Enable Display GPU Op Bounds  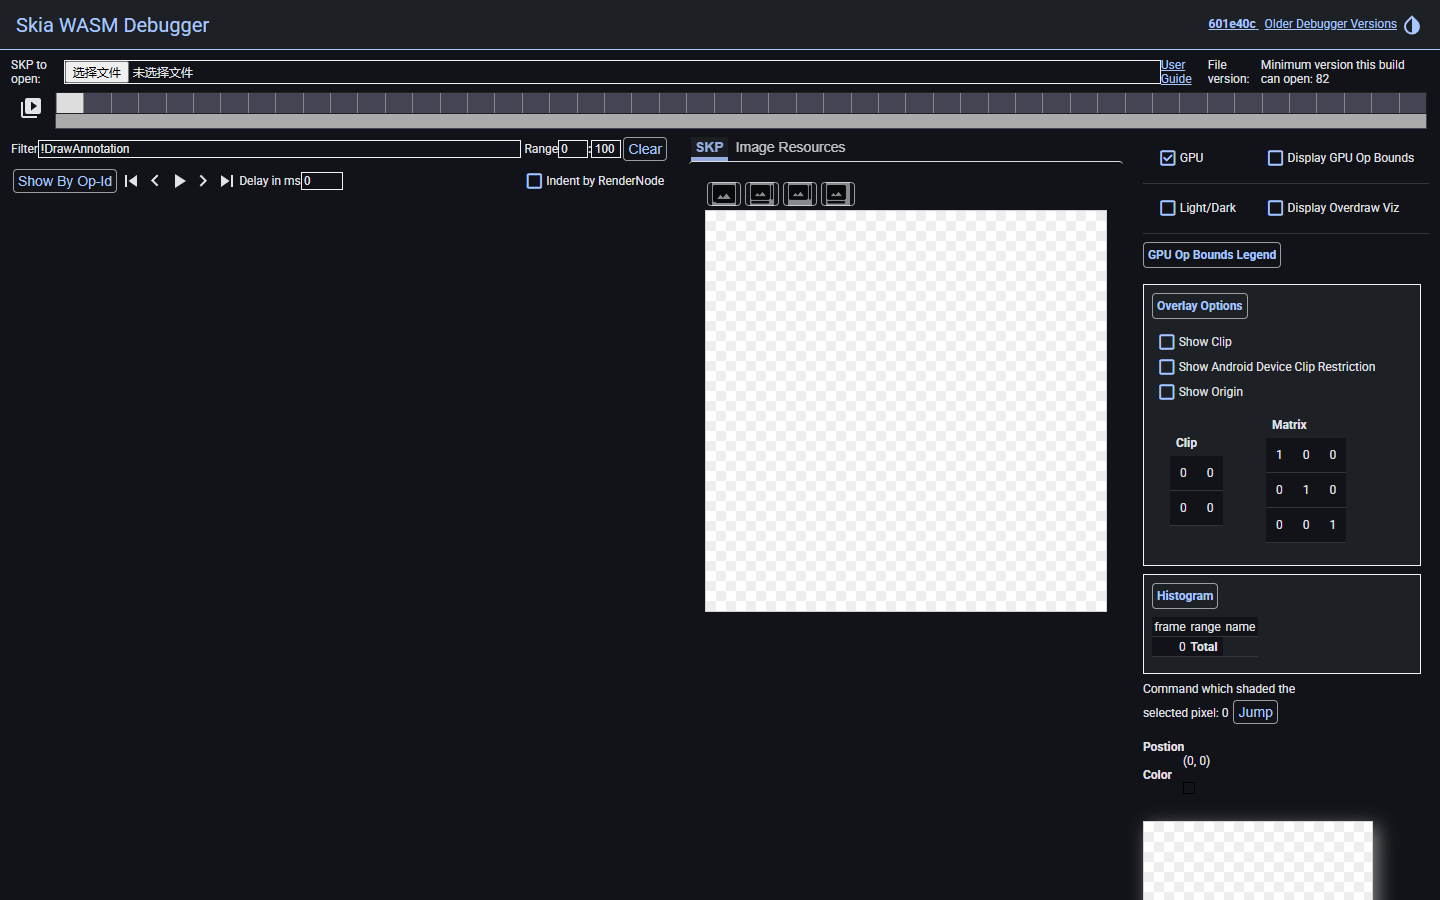[x=1275, y=158]
